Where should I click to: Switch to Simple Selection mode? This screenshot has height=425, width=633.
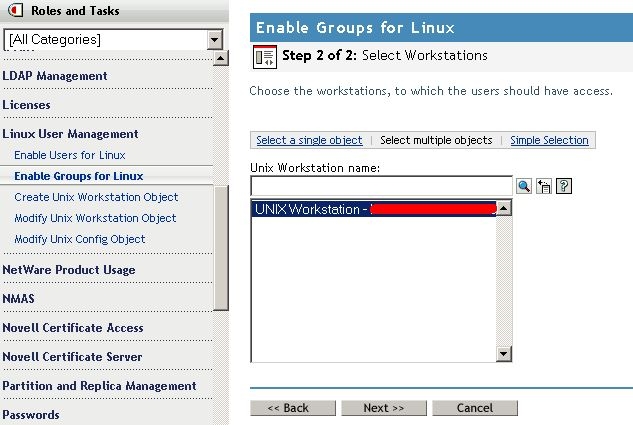tap(549, 140)
